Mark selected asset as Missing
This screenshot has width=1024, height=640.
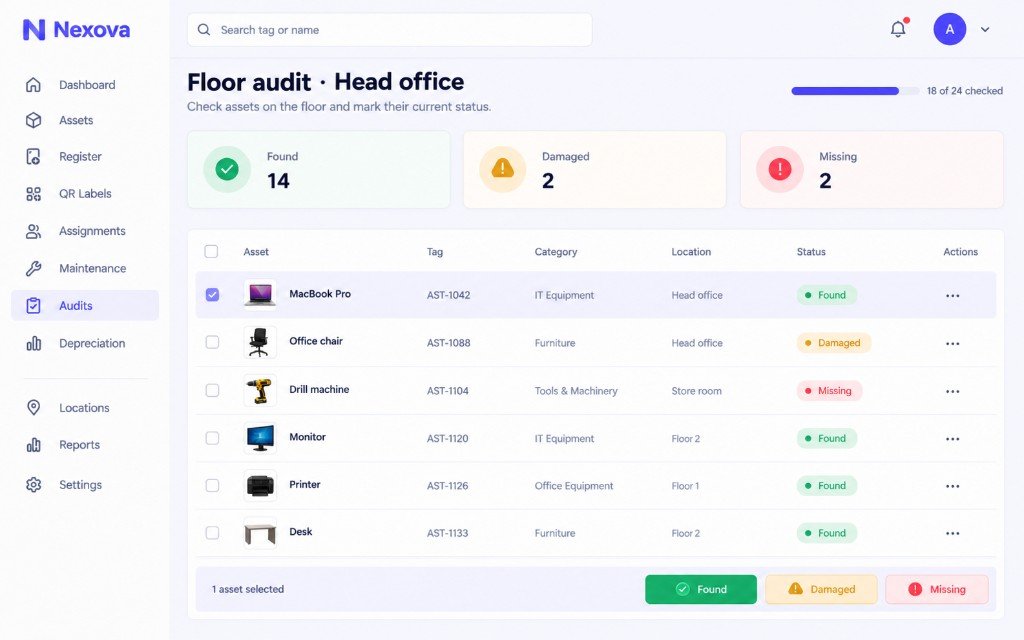click(937, 589)
